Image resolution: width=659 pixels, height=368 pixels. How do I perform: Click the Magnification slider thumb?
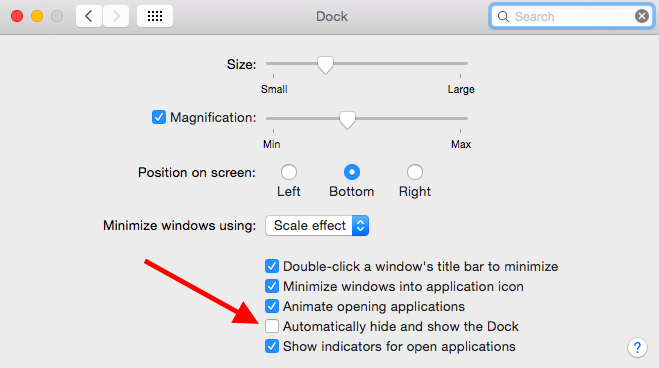click(x=347, y=120)
